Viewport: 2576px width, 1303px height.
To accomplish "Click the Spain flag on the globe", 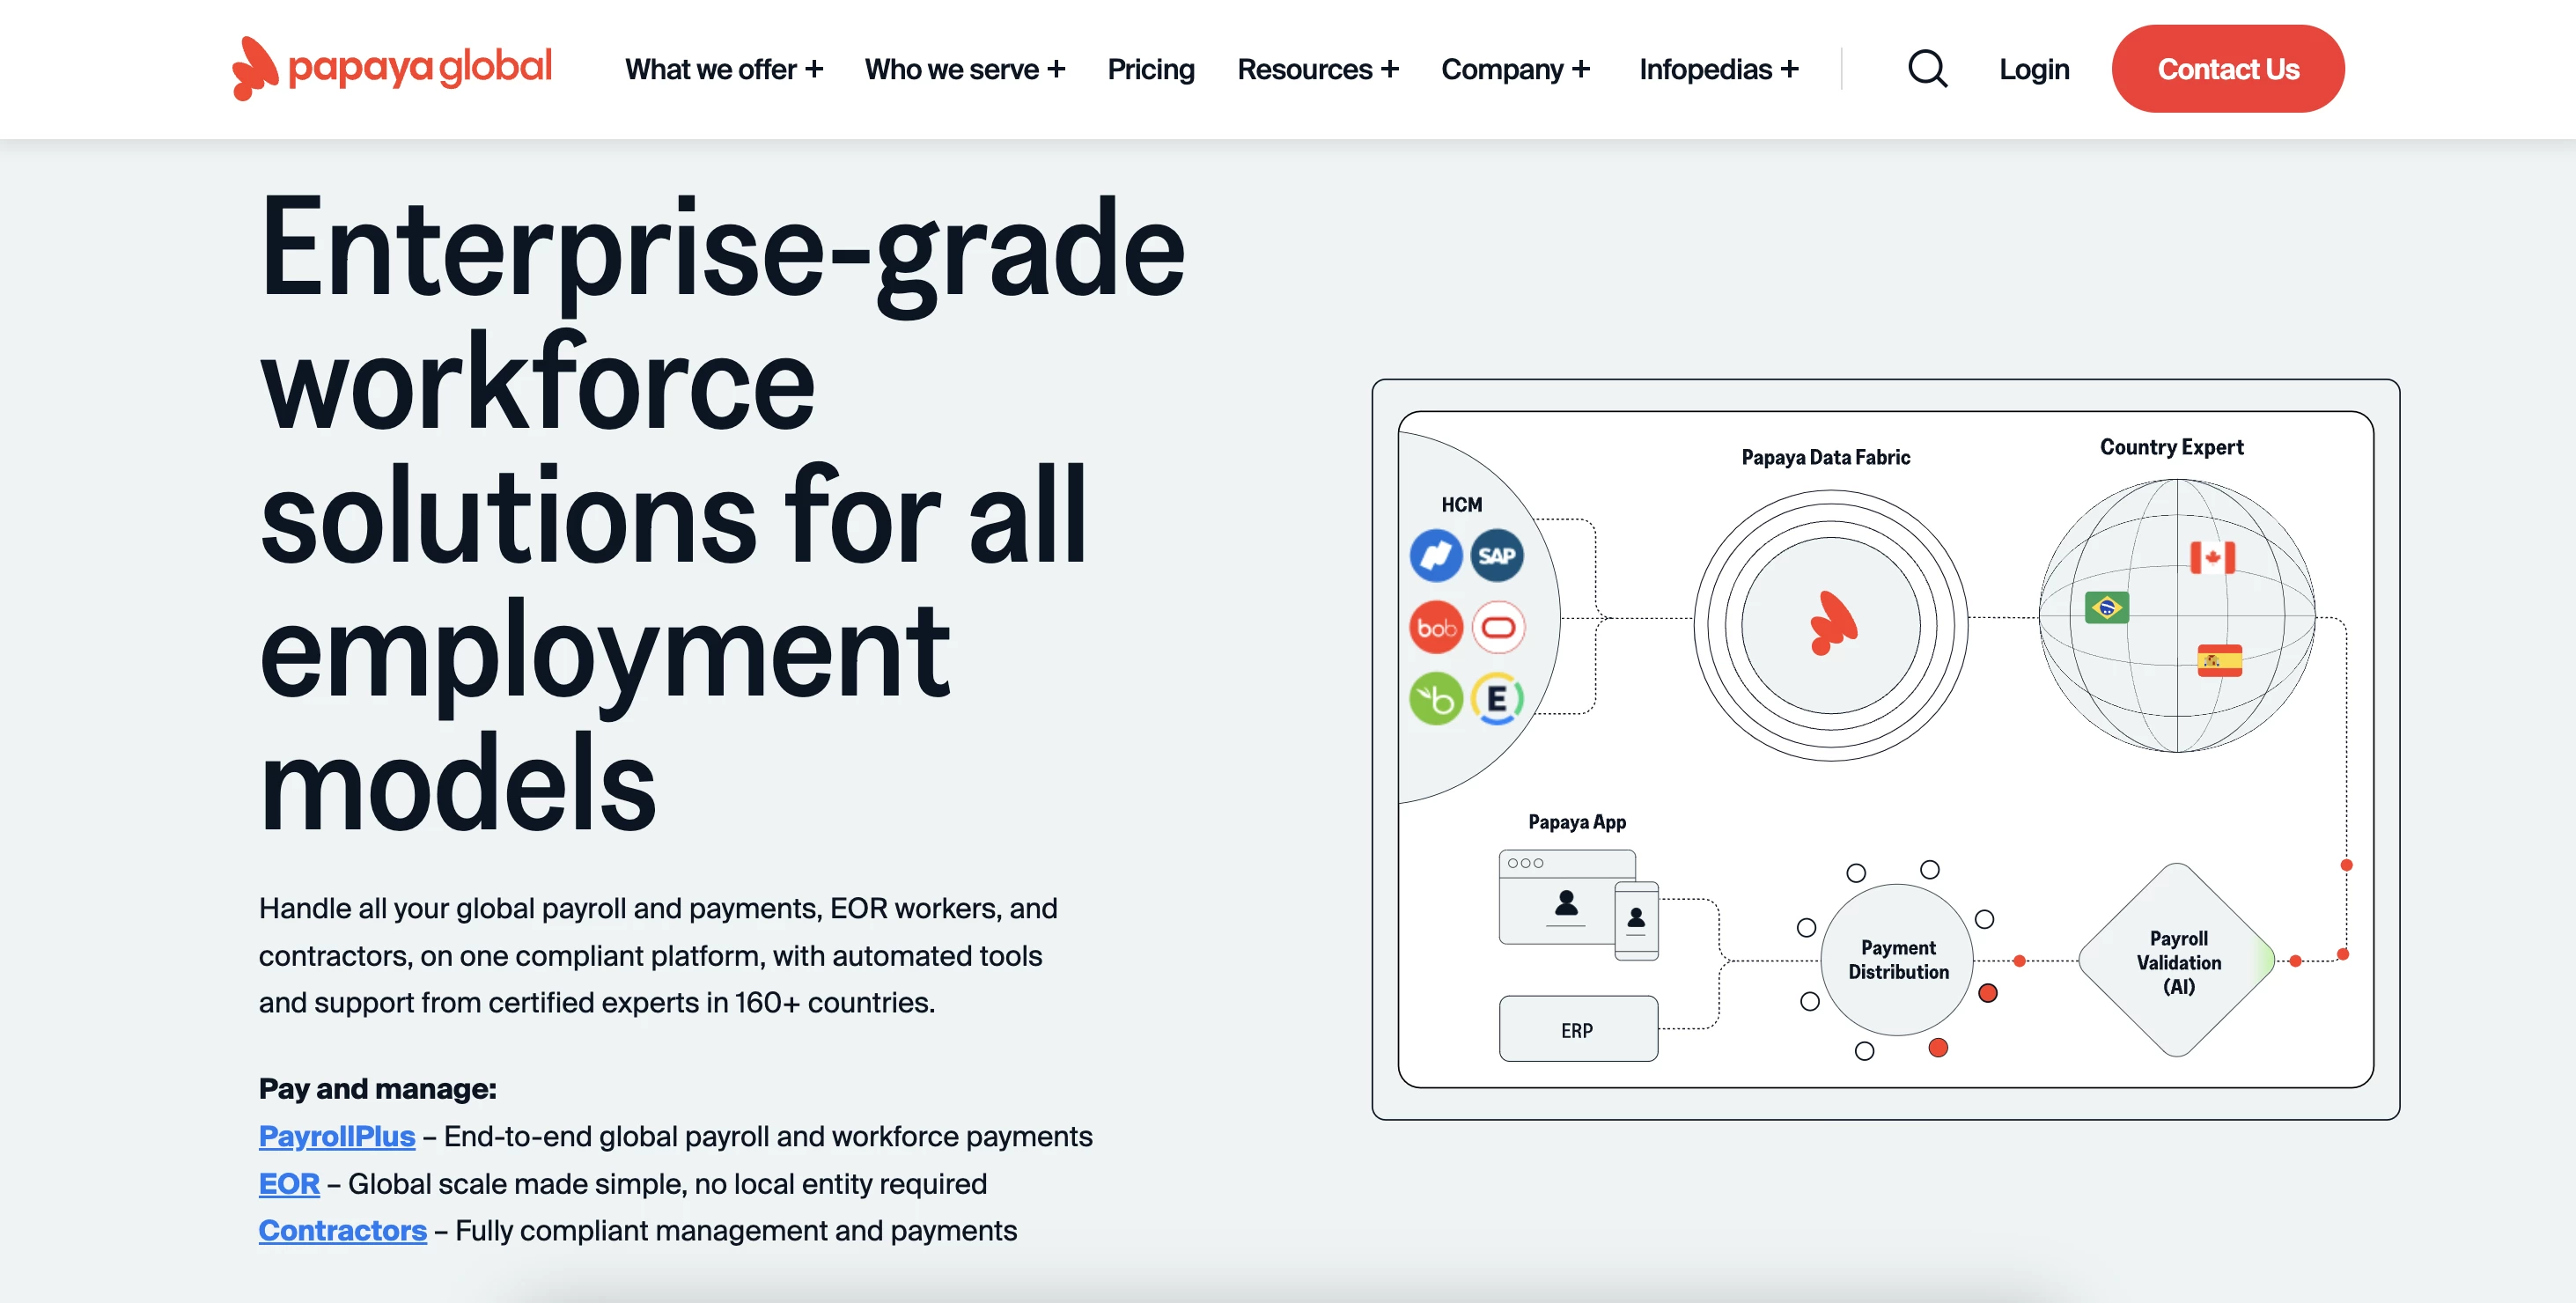I will [2219, 660].
